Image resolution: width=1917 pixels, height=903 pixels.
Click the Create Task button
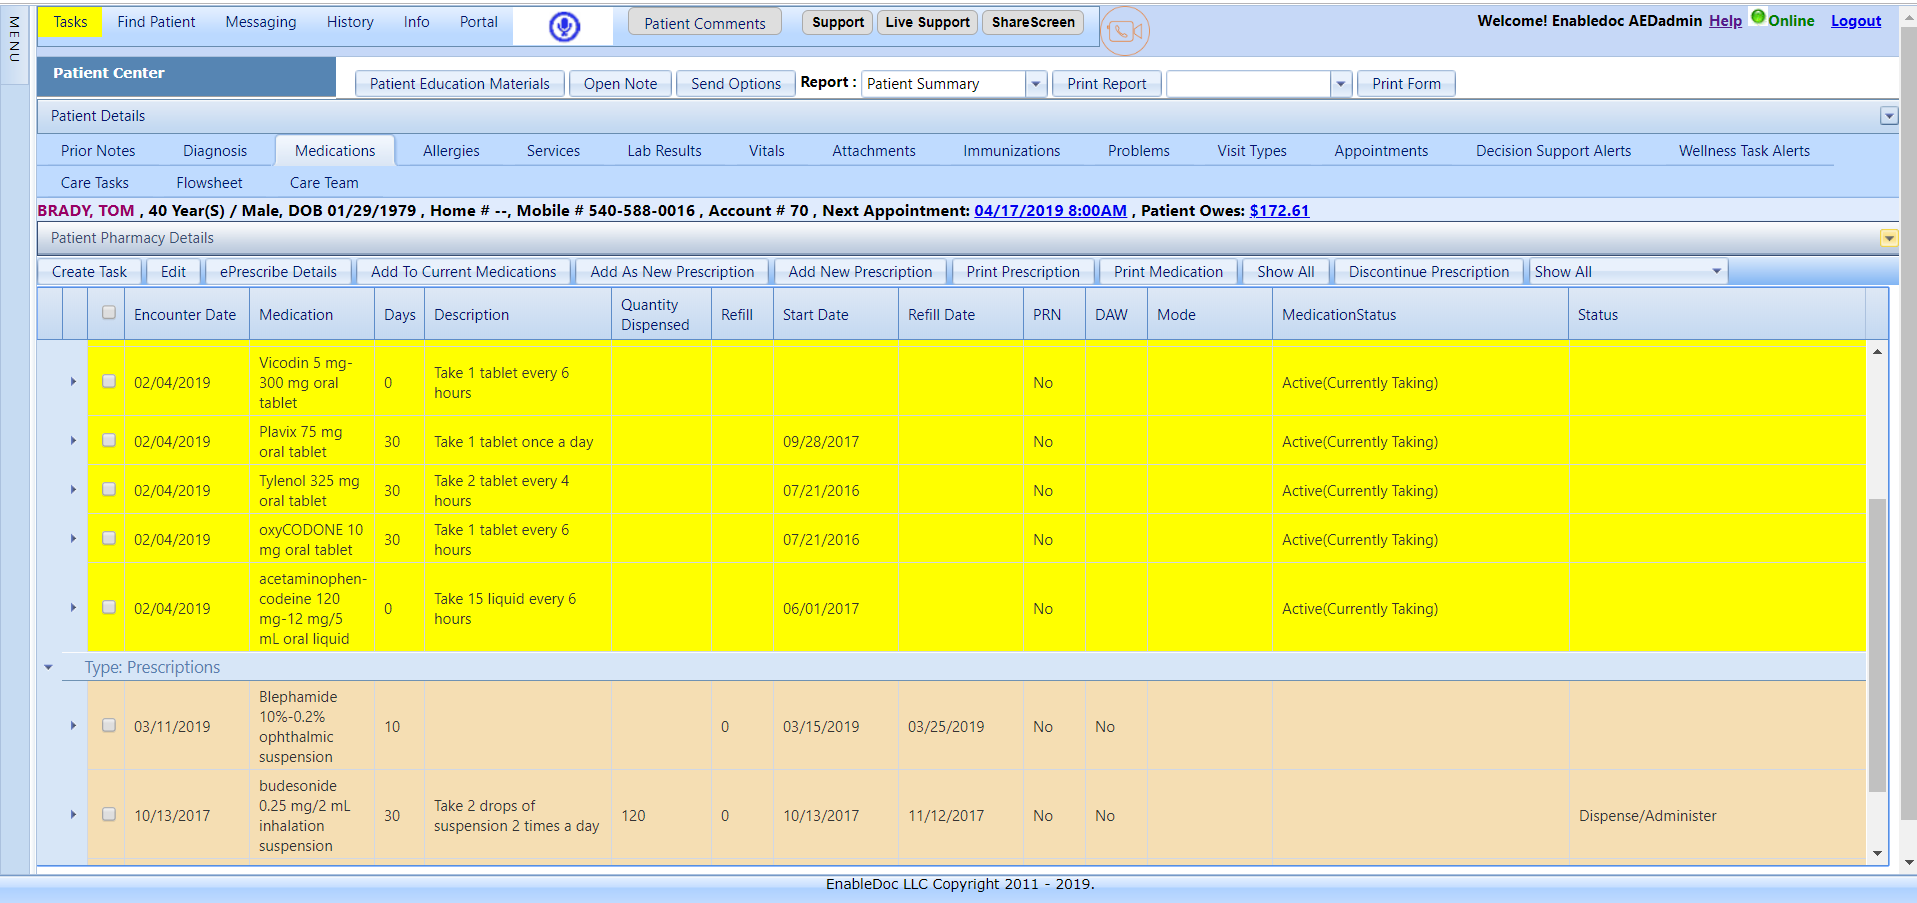pyautogui.click(x=89, y=272)
